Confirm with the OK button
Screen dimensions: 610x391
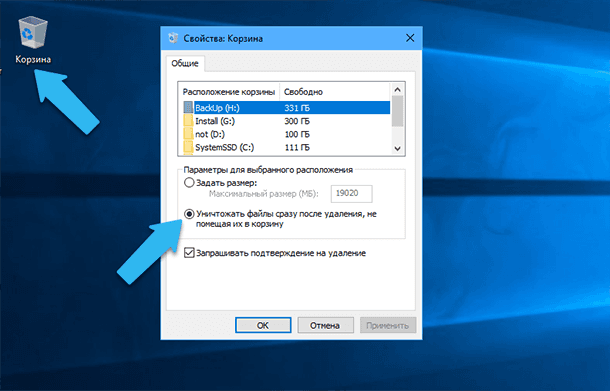(263, 325)
